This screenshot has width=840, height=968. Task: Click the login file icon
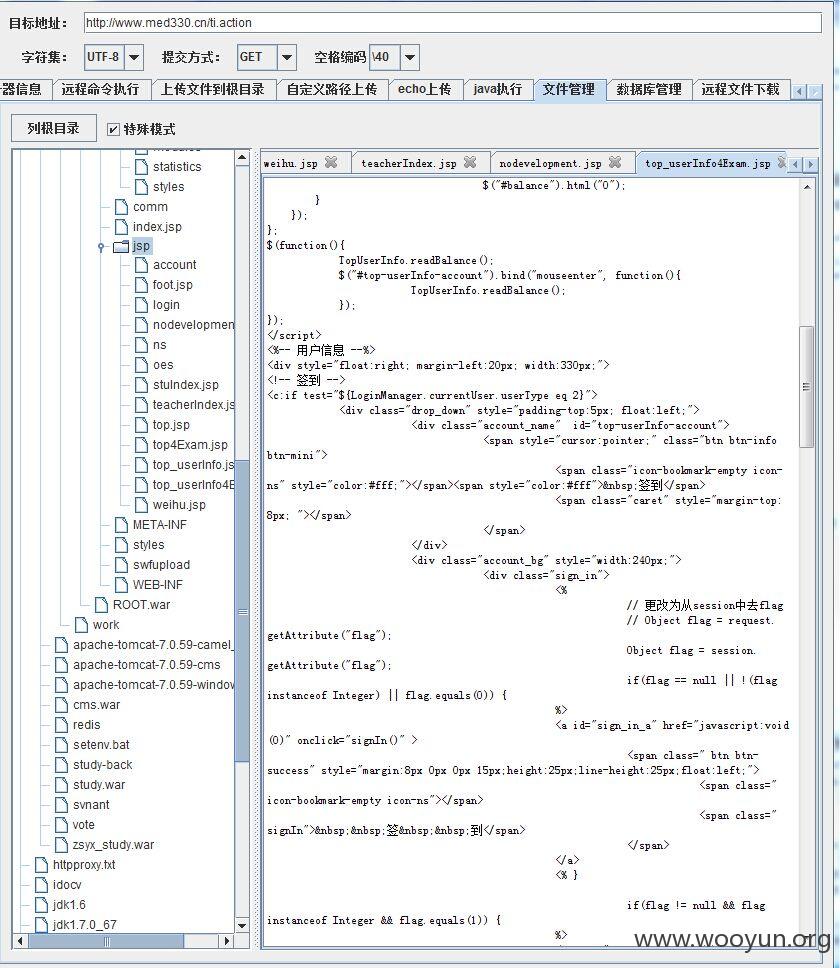[x=141, y=305]
